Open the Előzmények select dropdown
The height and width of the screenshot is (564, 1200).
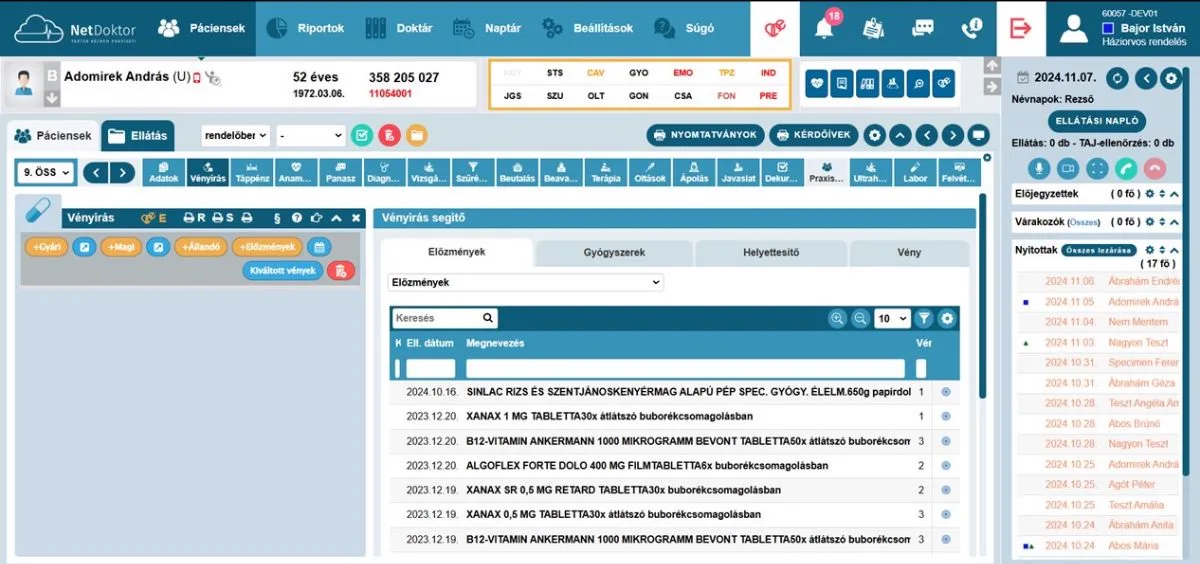526,283
